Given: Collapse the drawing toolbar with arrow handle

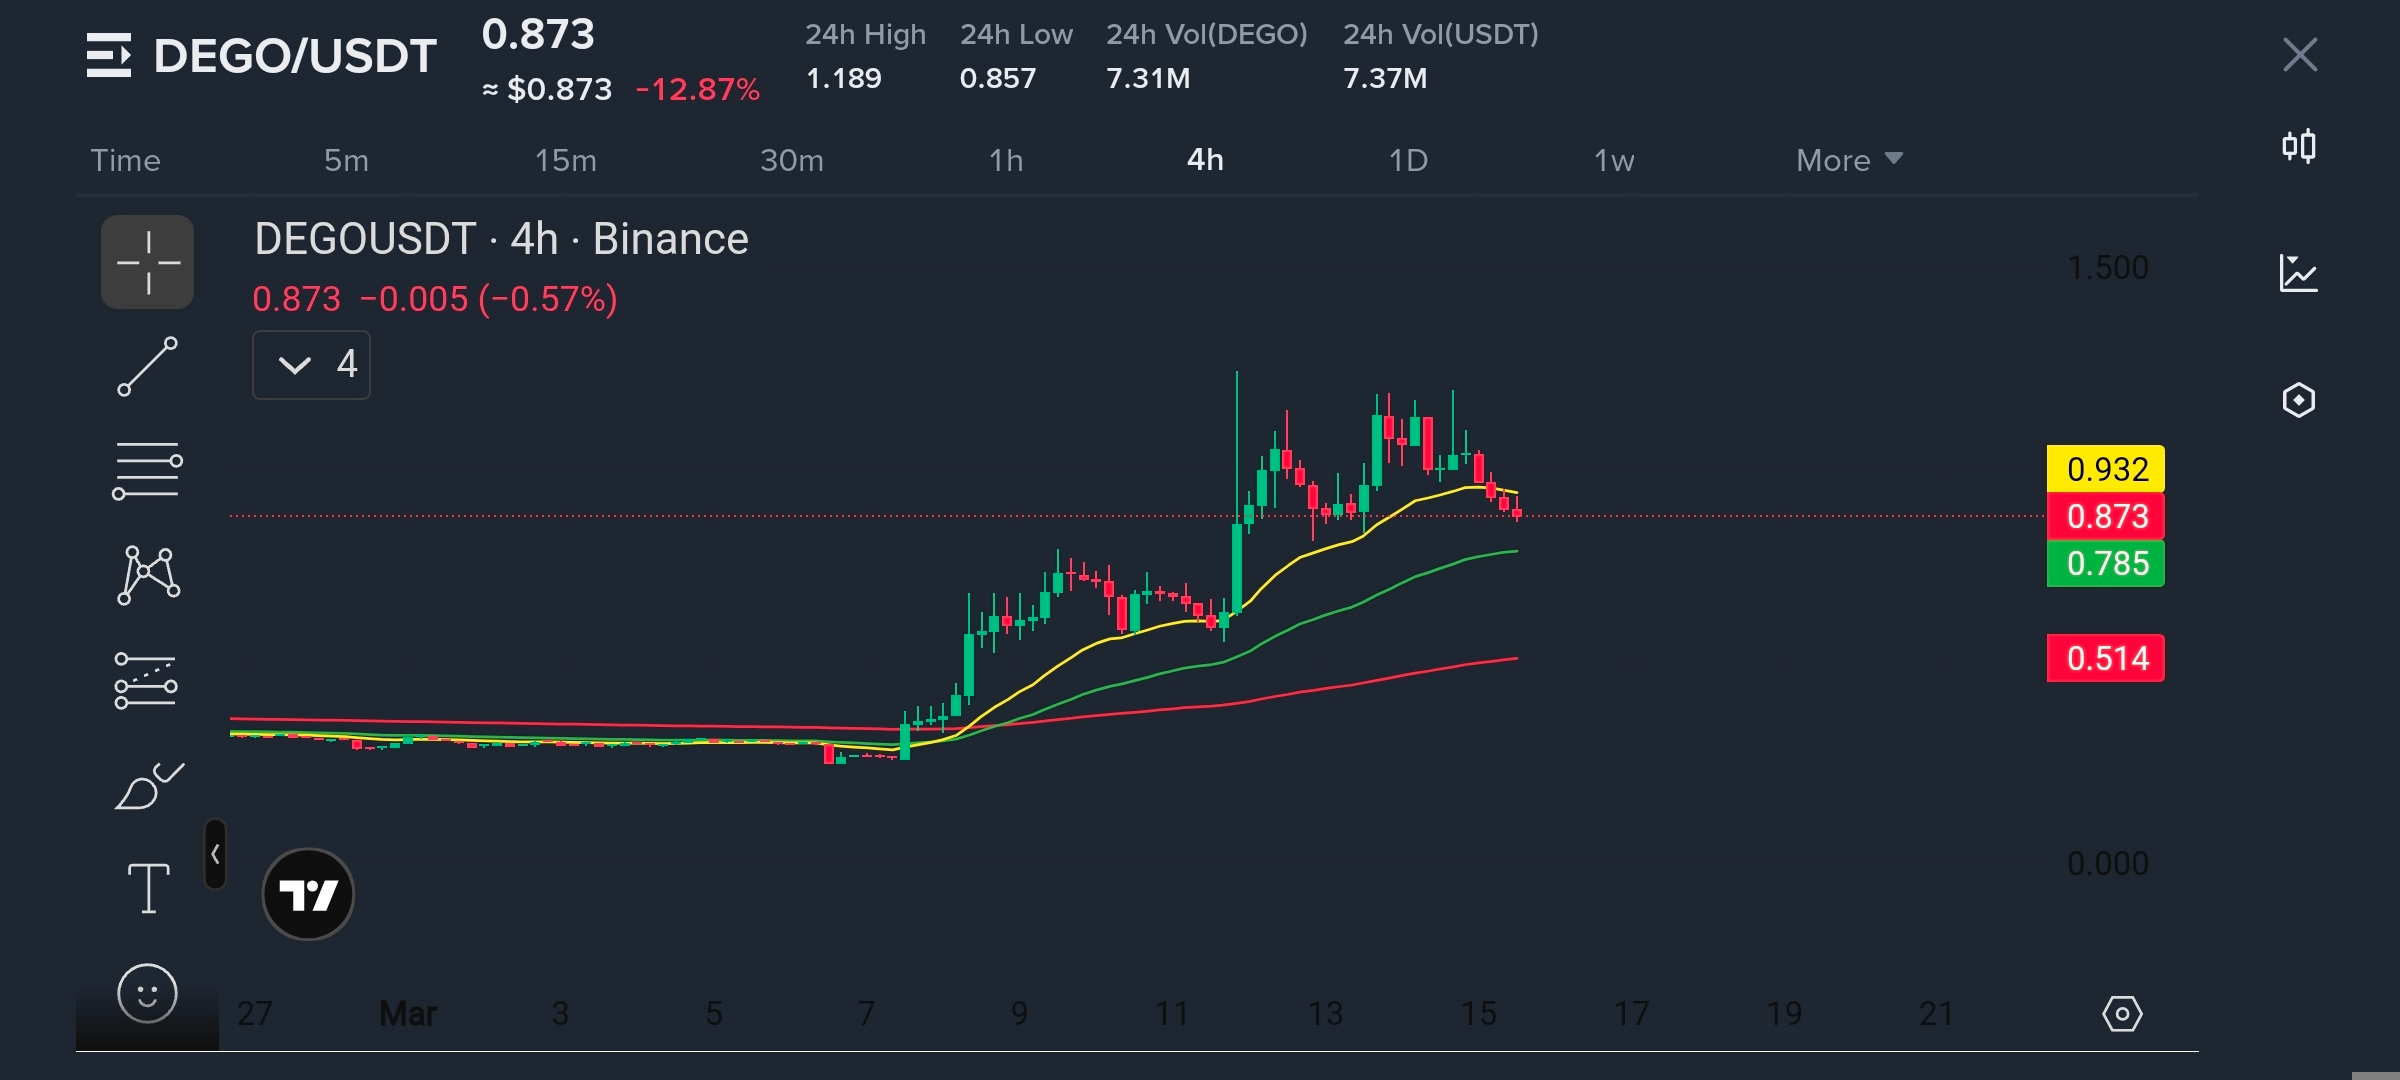Looking at the screenshot, I should (x=215, y=854).
